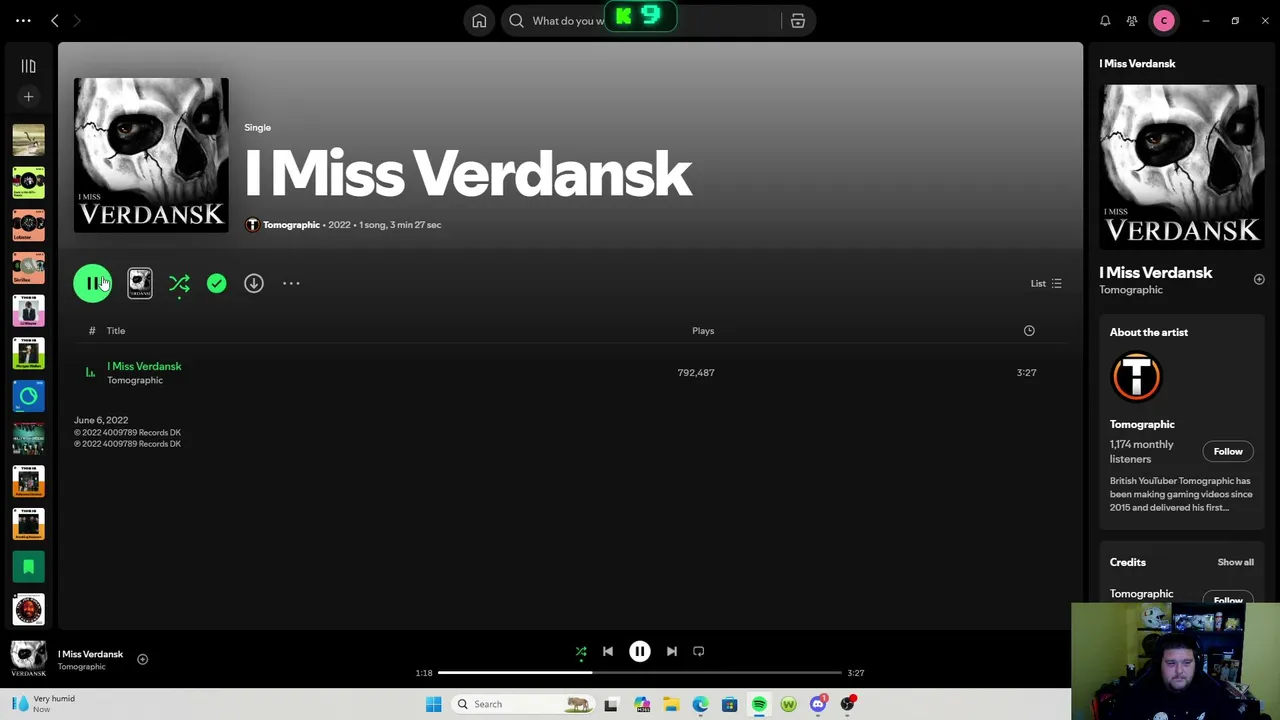Toggle the green saved checkmark
The width and height of the screenshot is (1280, 720).
(216, 283)
